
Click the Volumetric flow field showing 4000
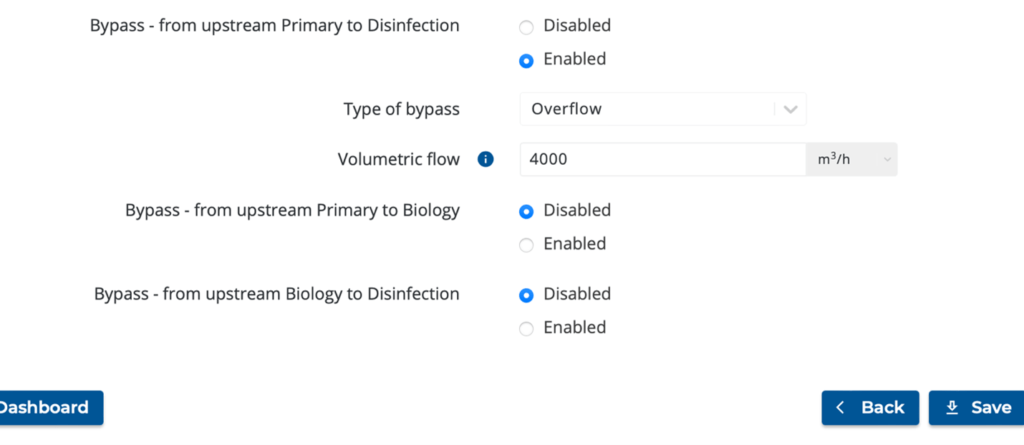[663, 159]
